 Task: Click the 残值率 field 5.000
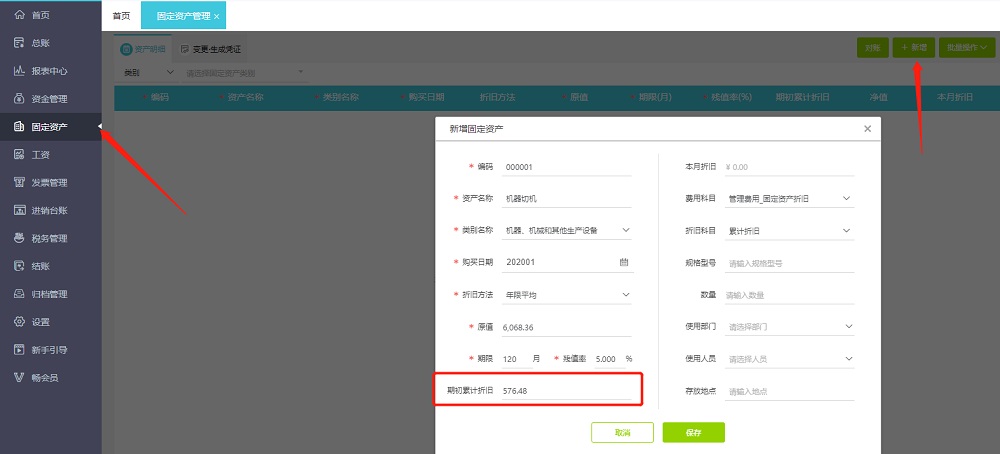tap(610, 360)
